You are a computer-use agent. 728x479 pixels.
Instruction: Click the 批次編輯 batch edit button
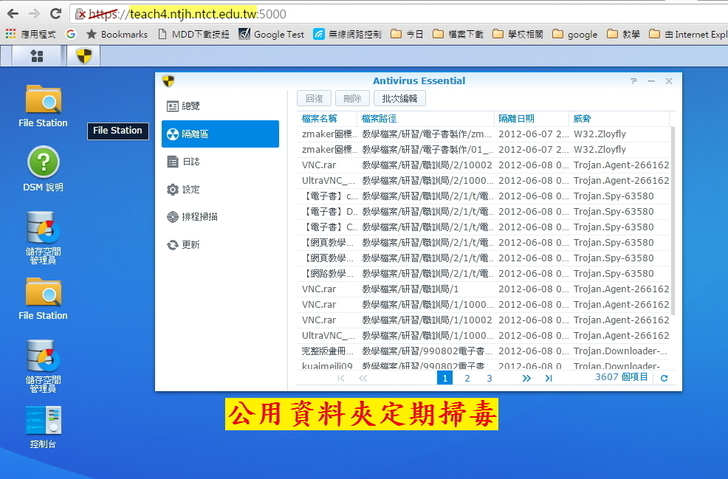399,99
